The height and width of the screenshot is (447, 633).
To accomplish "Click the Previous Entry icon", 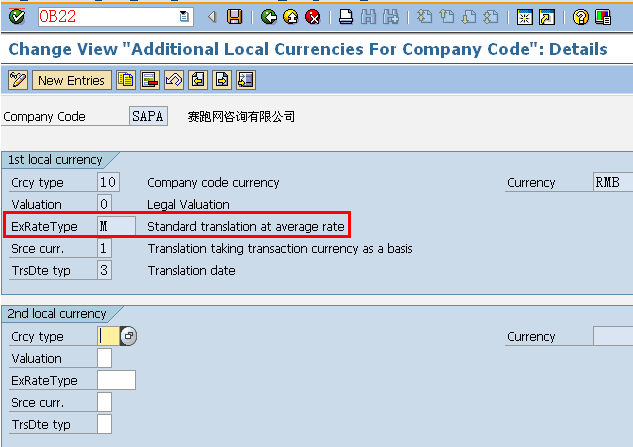I will pos(198,80).
